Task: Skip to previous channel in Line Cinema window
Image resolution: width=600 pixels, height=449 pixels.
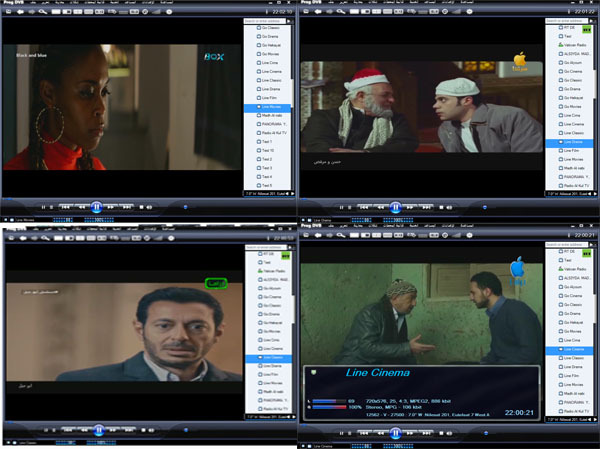Action: pos(364,433)
